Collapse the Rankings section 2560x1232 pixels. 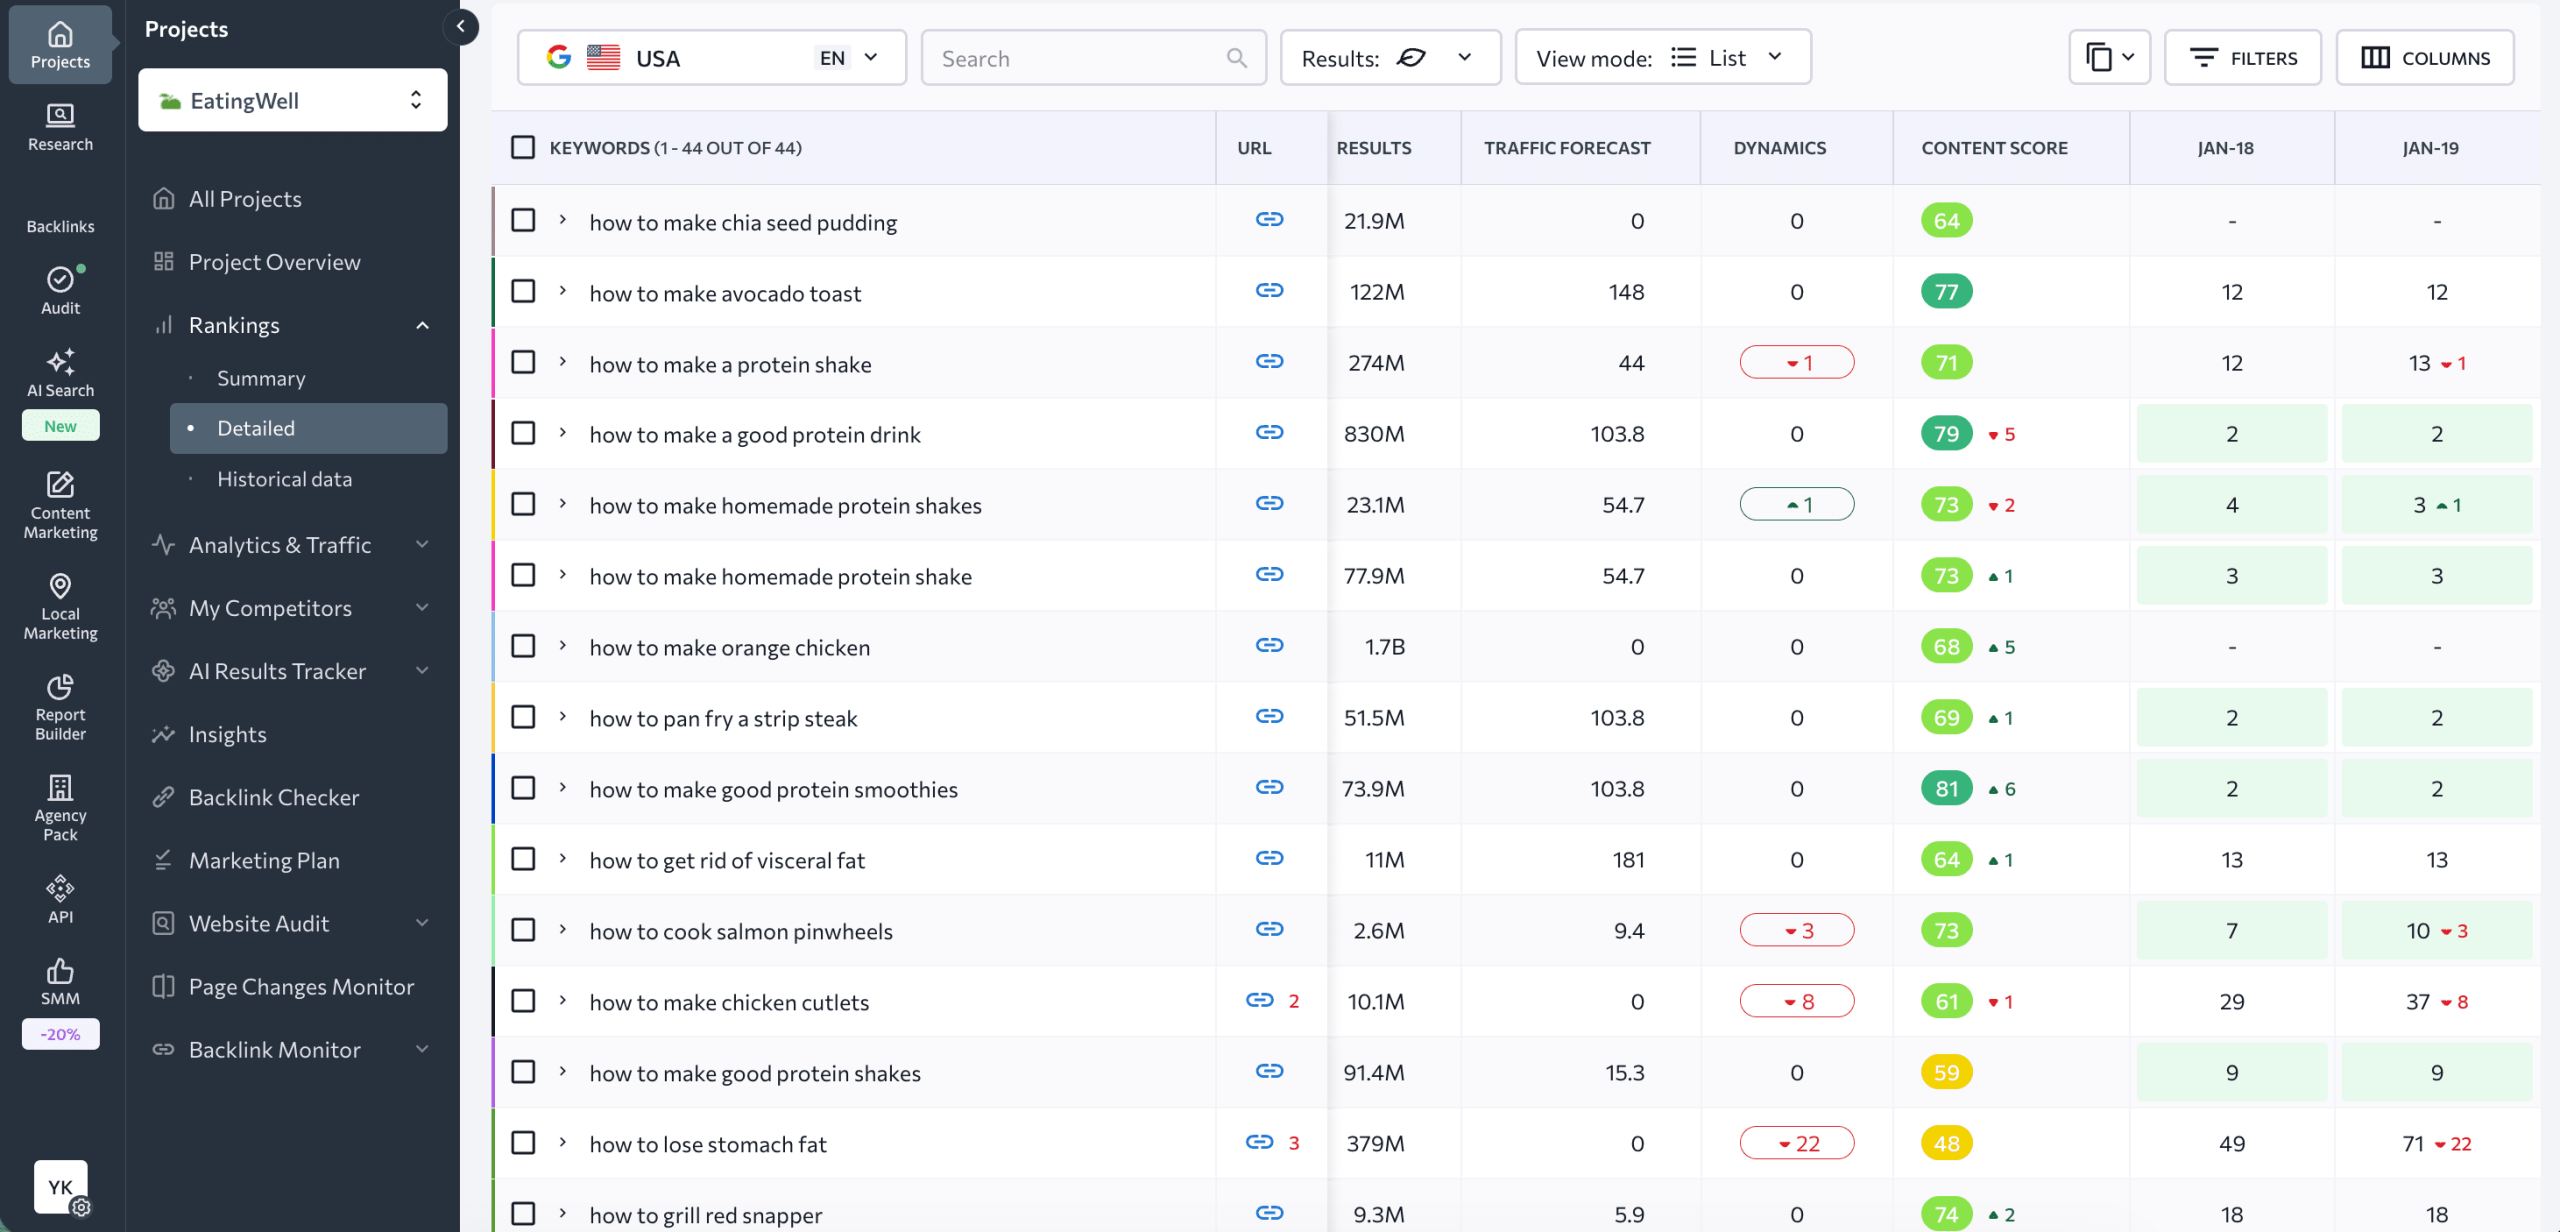421,325
